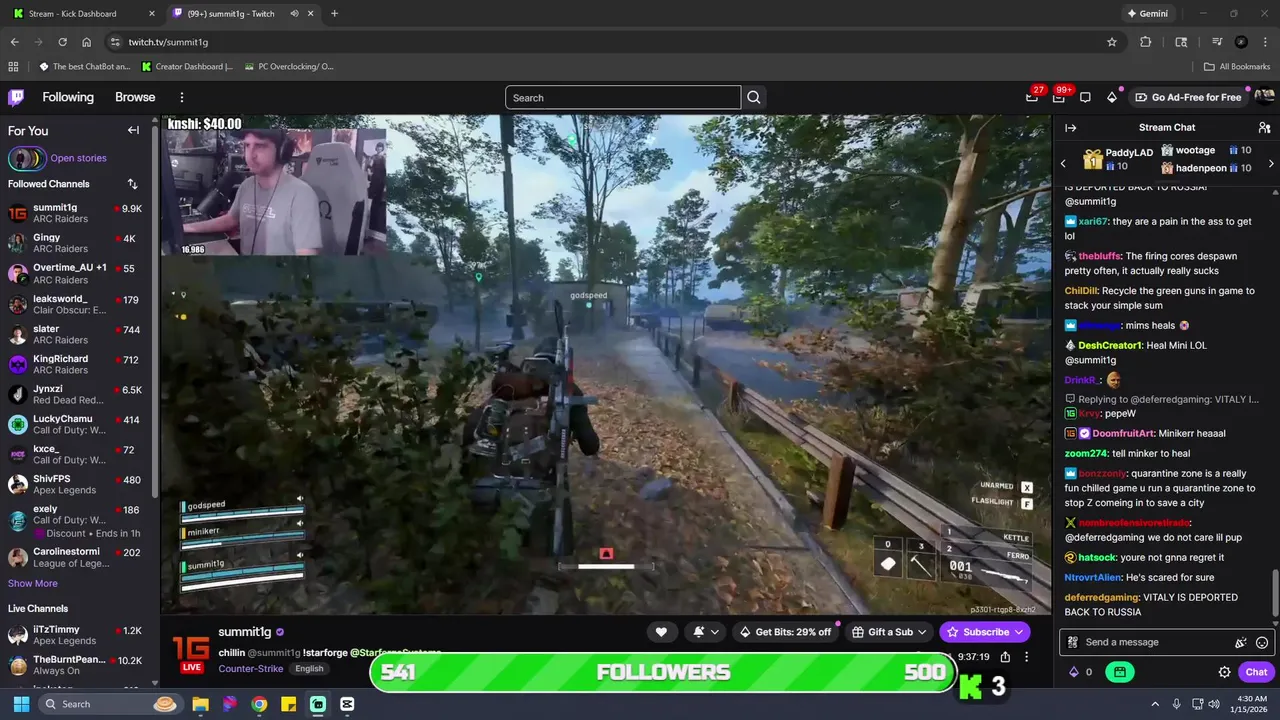
Task: Show hidden system tray icons chevron
Action: [1155, 704]
